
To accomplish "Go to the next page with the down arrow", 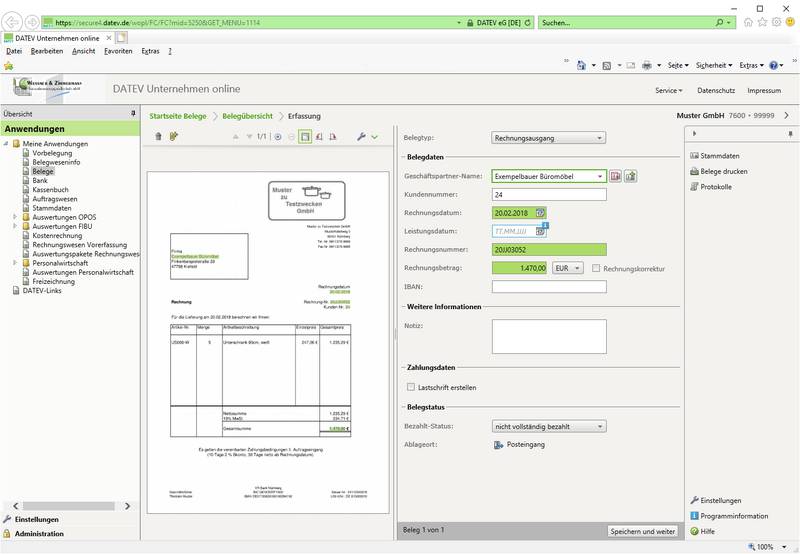I will point(249,137).
